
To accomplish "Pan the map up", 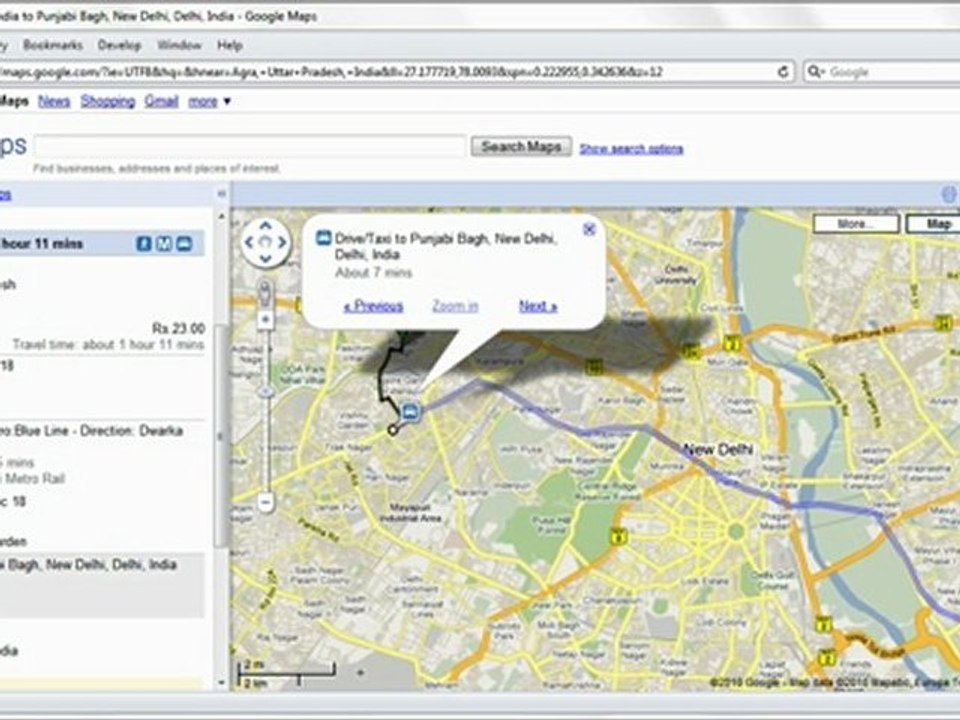I will tap(265, 227).
